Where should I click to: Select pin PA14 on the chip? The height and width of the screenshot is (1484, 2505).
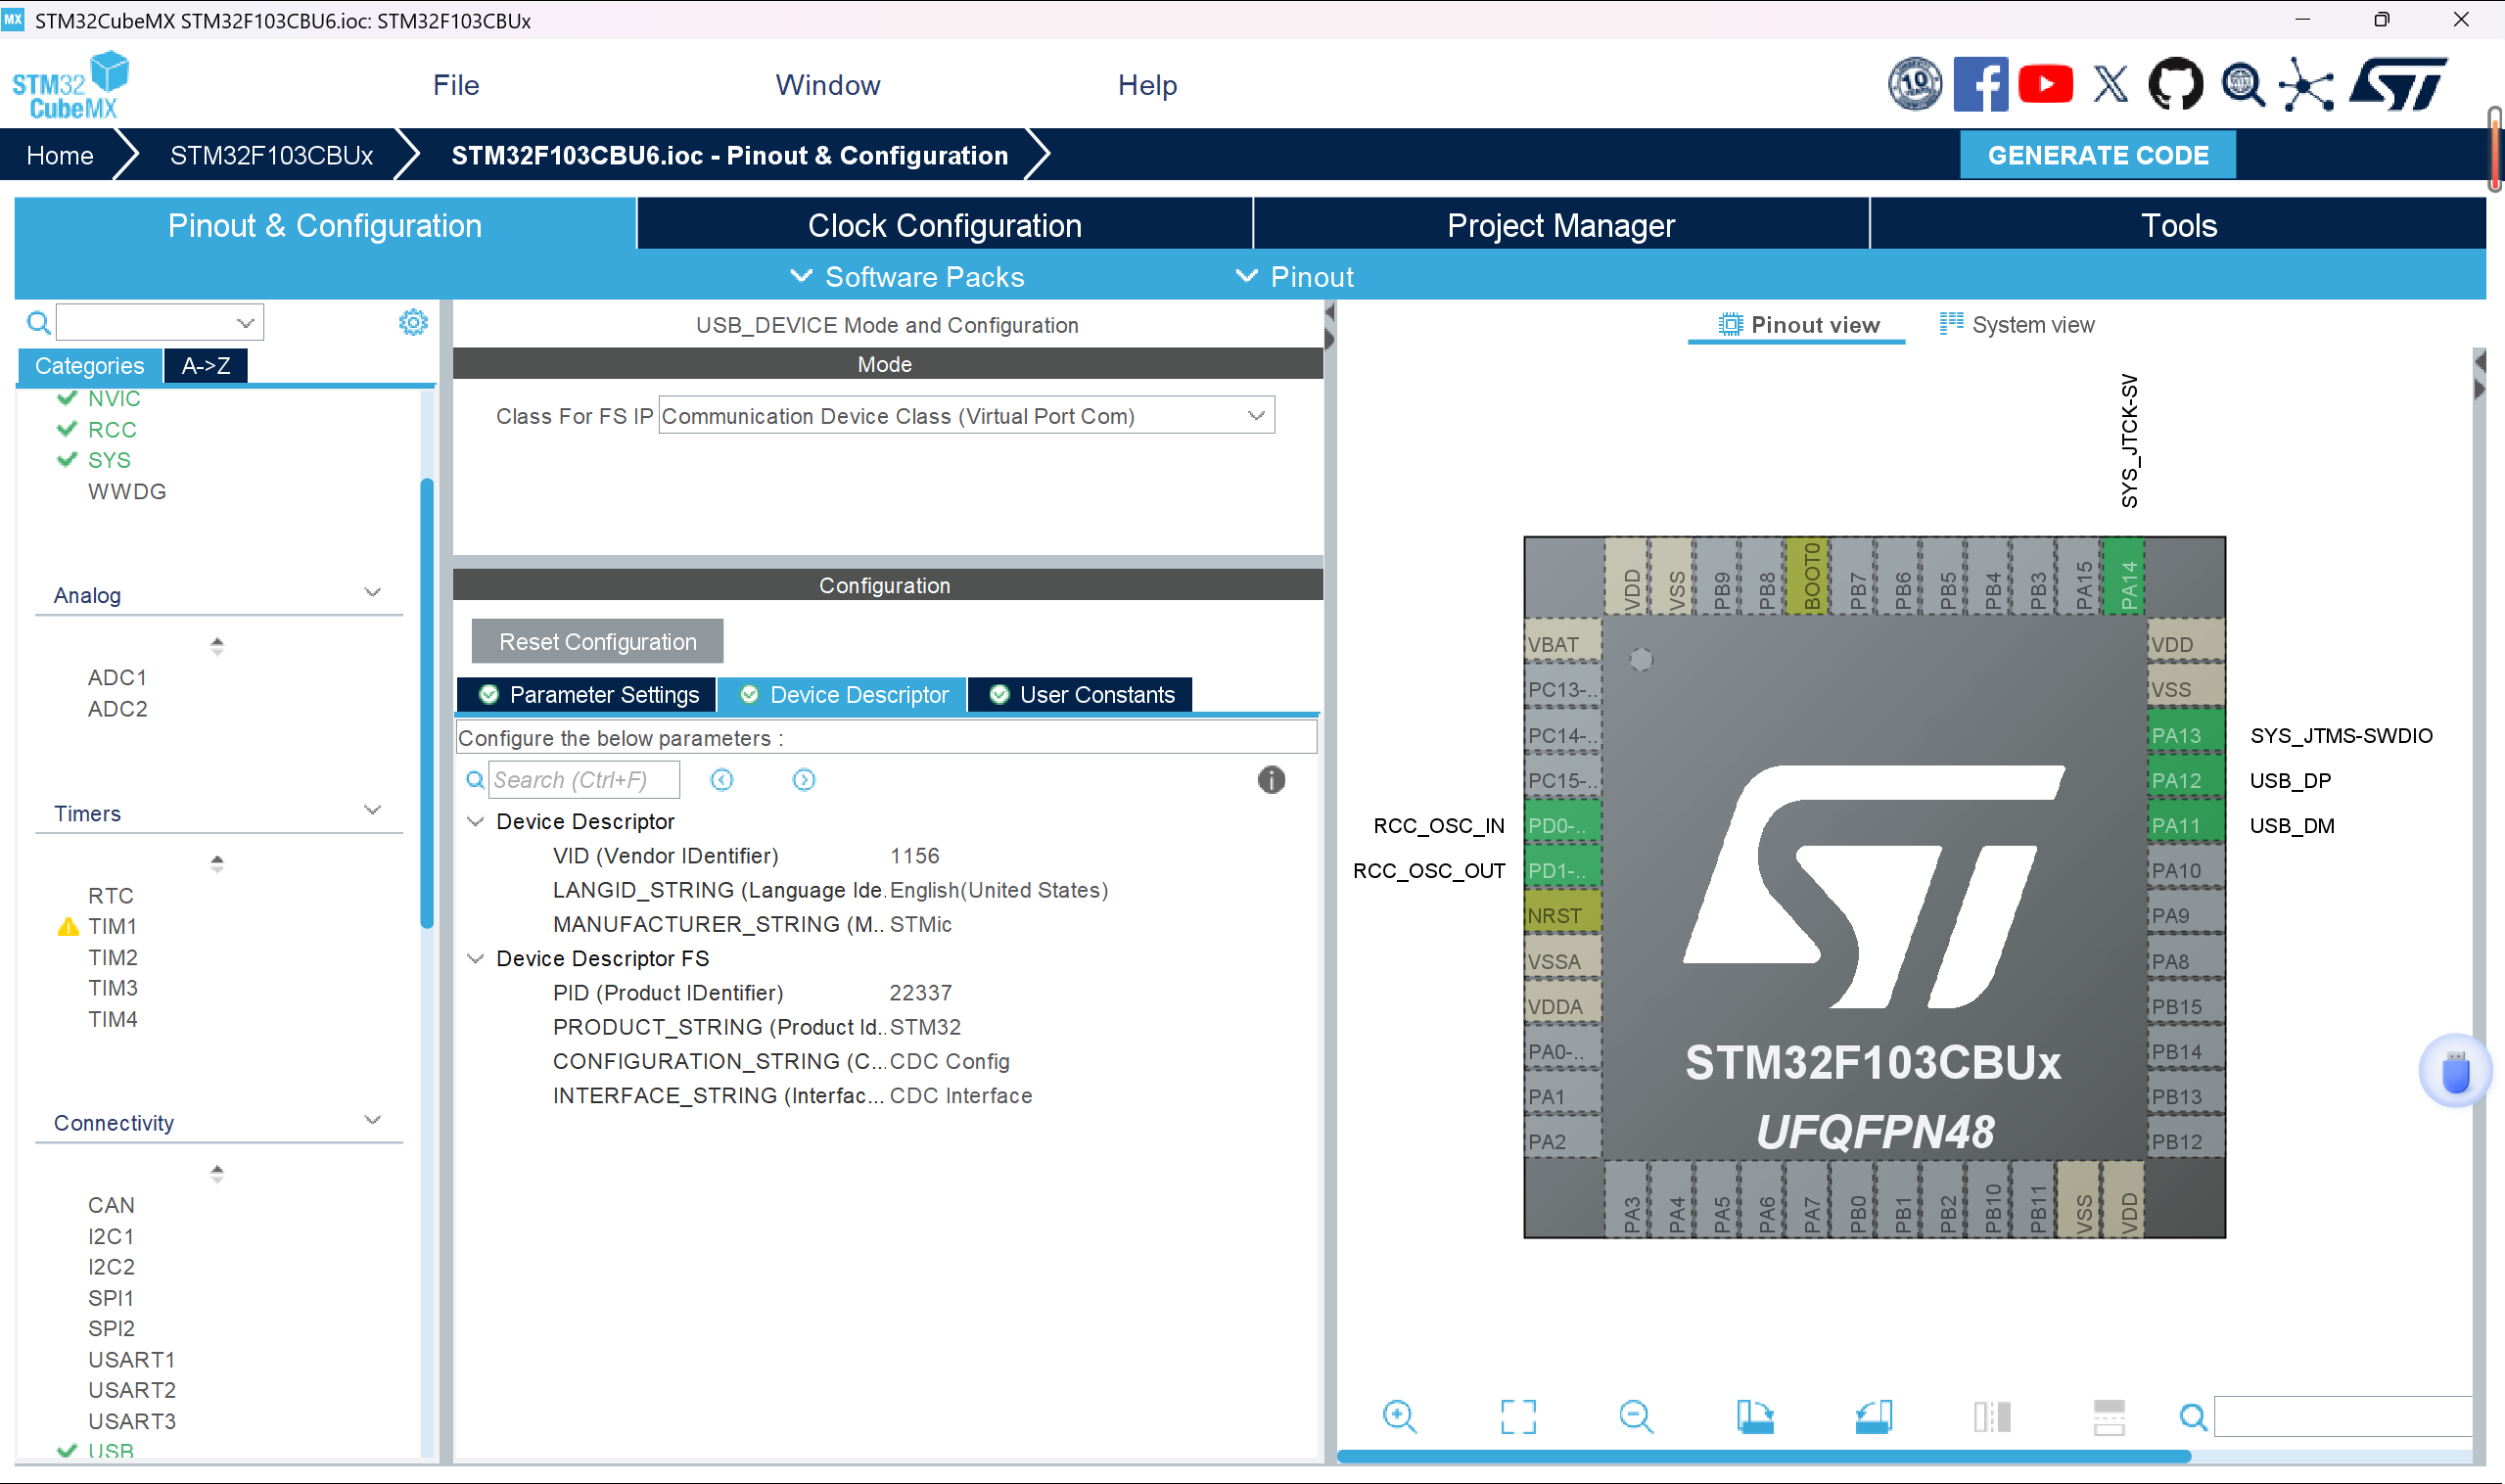[2124, 577]
